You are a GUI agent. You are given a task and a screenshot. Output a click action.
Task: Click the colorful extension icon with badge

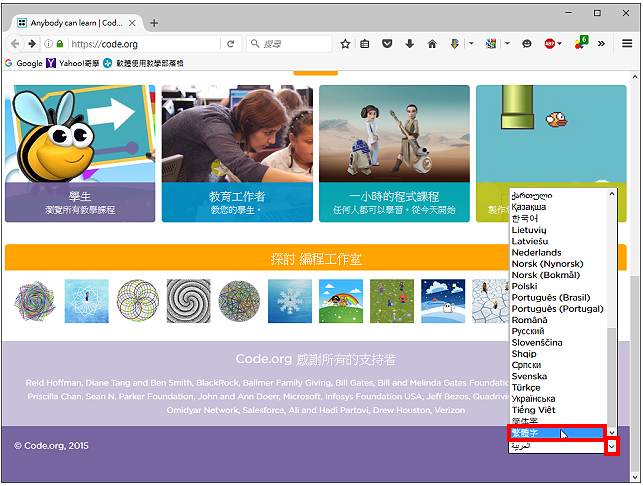581,43
